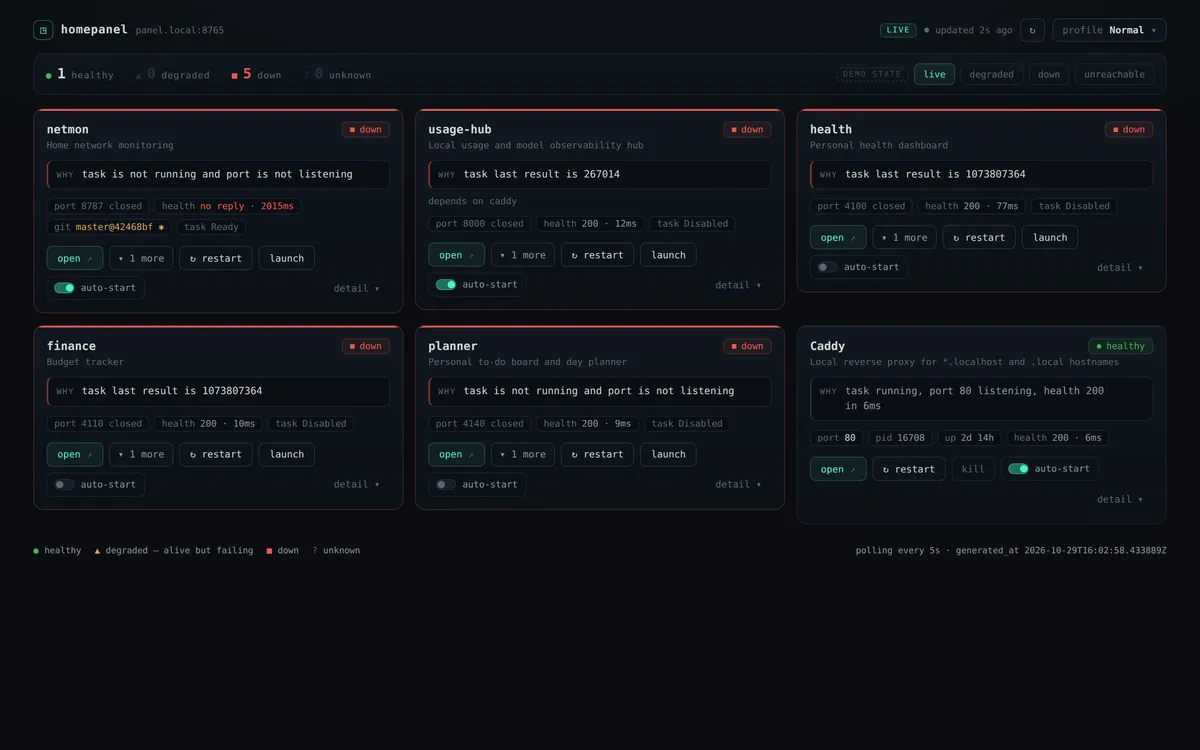
Task: Expand health card's 1 more dropdown
Action: pos(904,237)
